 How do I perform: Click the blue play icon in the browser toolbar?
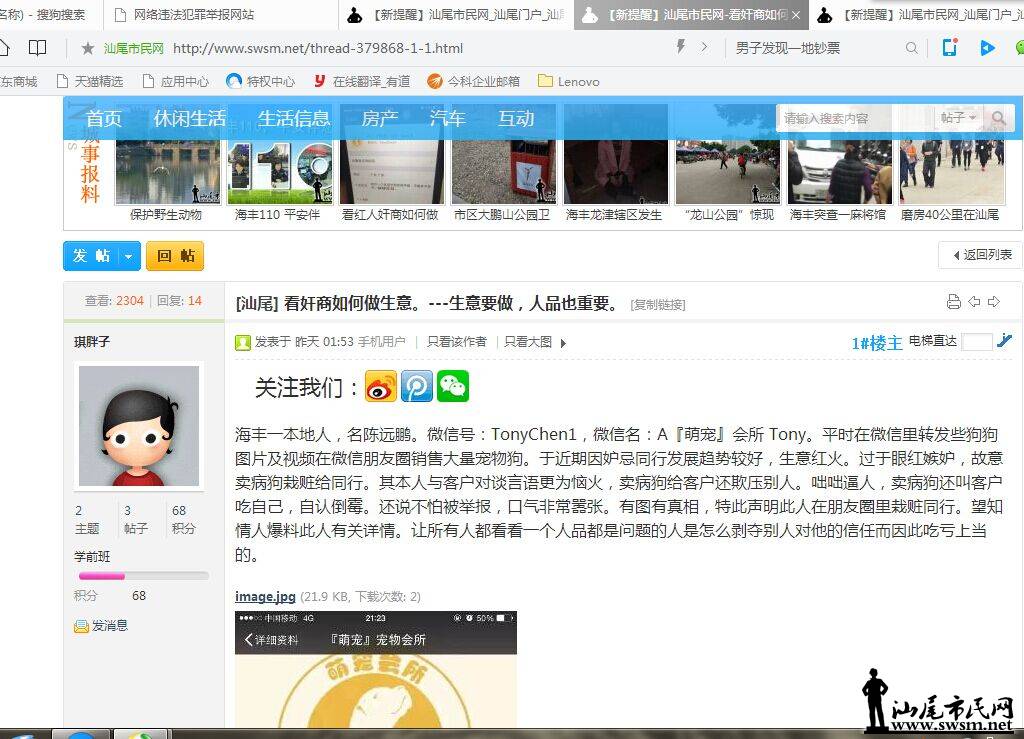click(987, 48)
